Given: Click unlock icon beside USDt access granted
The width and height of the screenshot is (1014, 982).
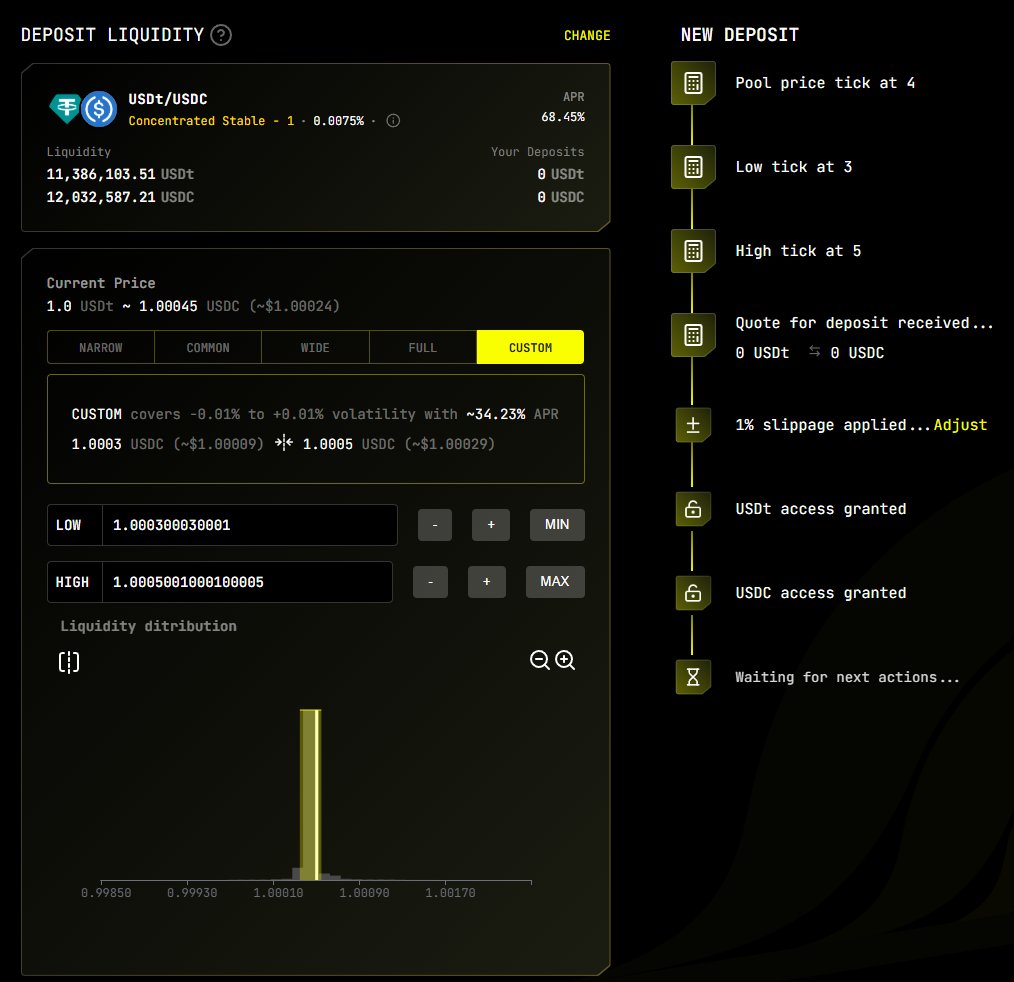Looking at the screenshot, I should click(693, 509).
